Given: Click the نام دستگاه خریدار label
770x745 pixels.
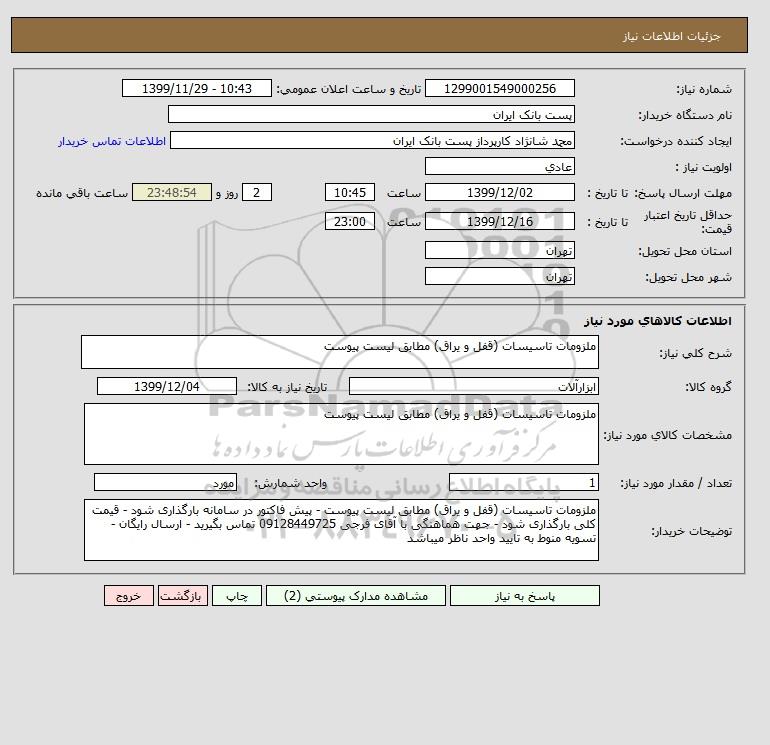Looking at the screenshot, I should pyautogui.click(x=685, y=115).
